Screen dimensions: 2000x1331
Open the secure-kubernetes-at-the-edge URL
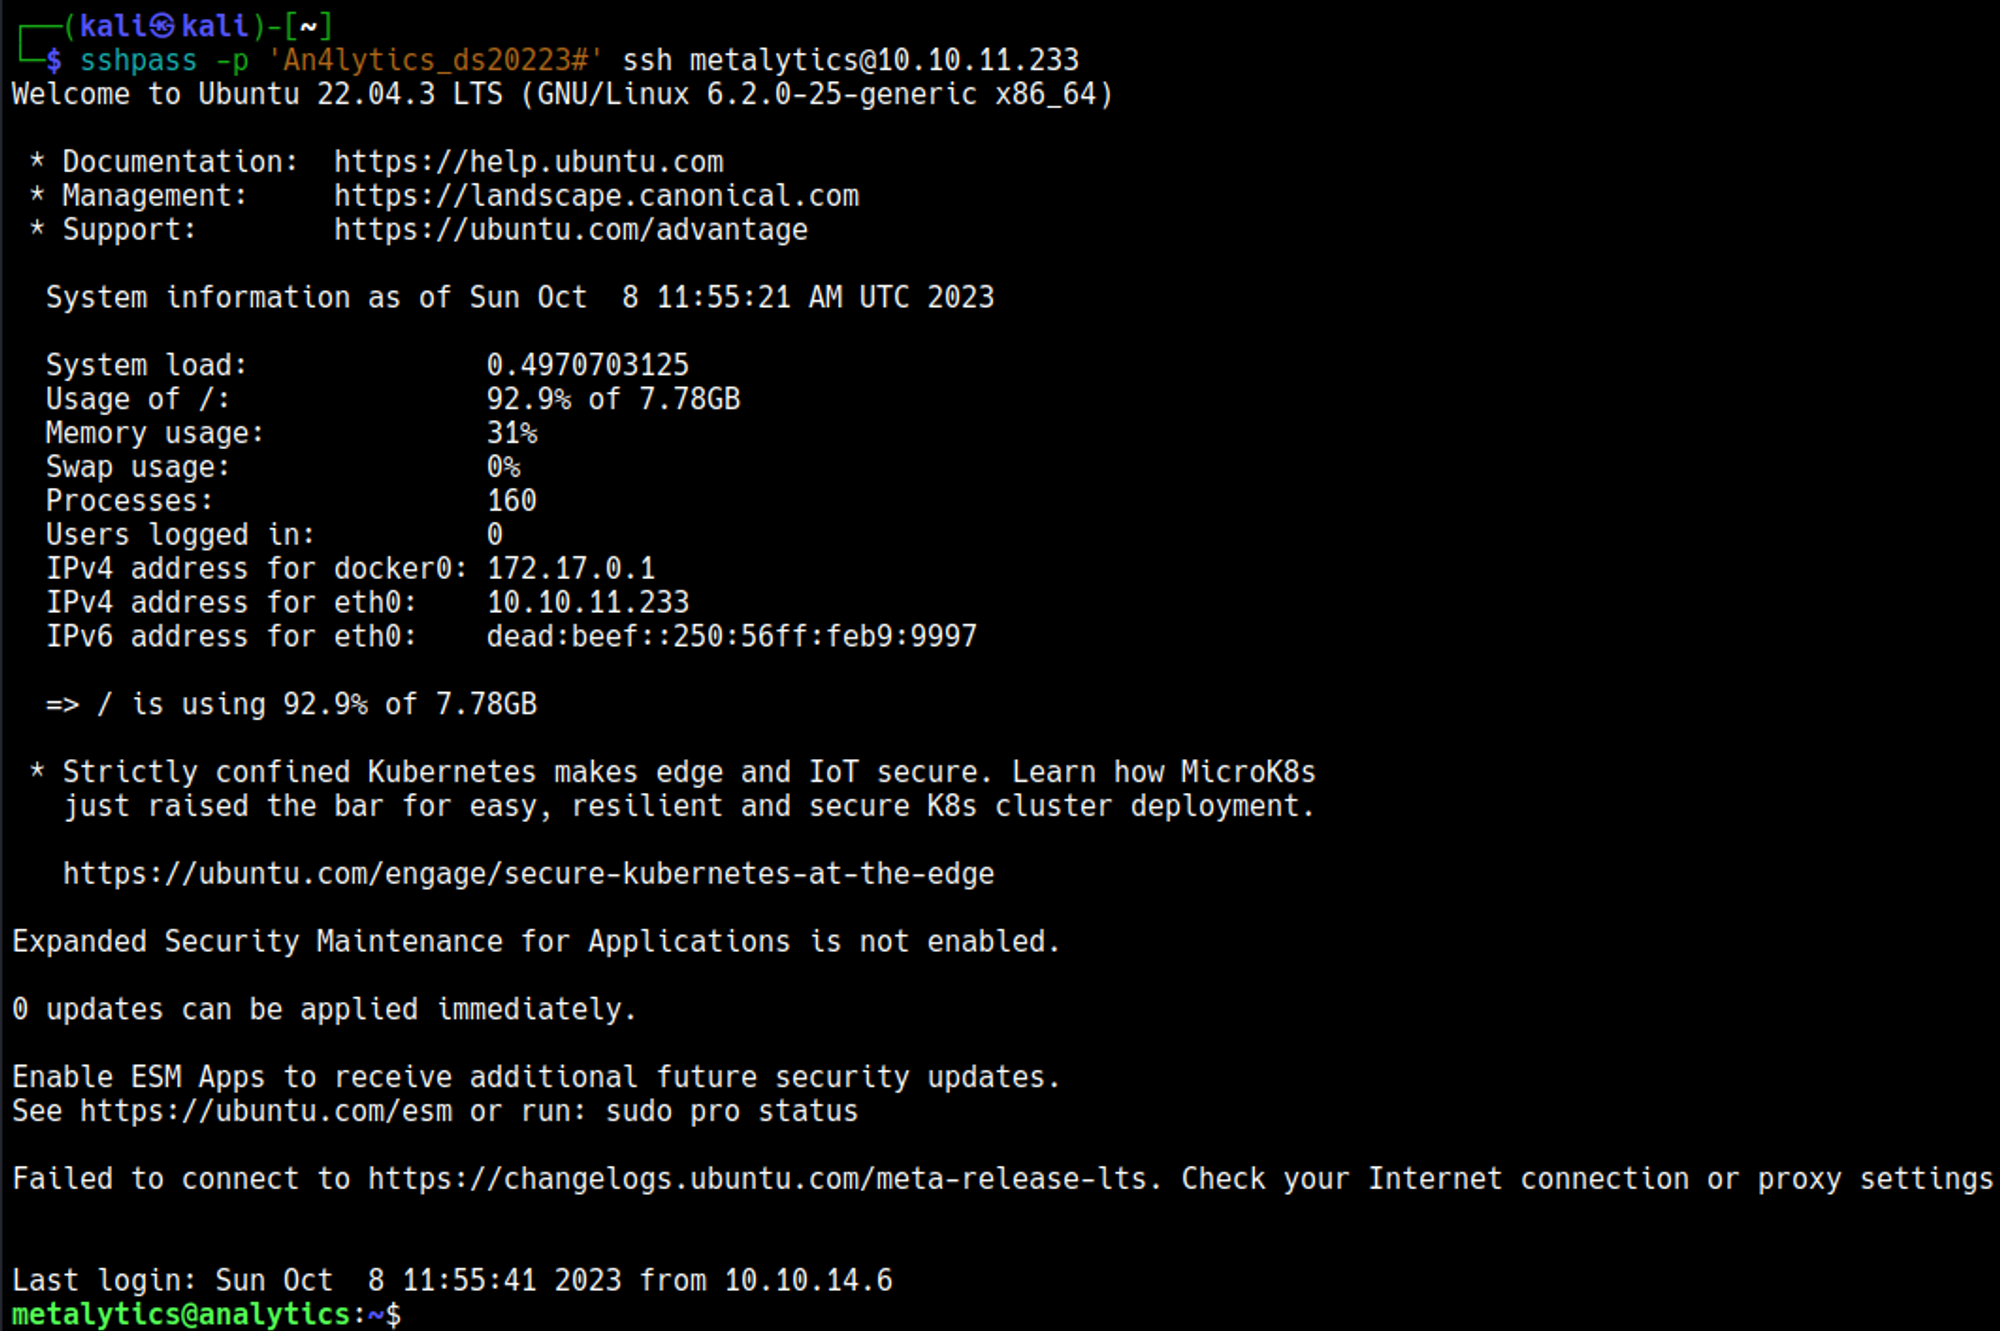(x=528, y=874)
